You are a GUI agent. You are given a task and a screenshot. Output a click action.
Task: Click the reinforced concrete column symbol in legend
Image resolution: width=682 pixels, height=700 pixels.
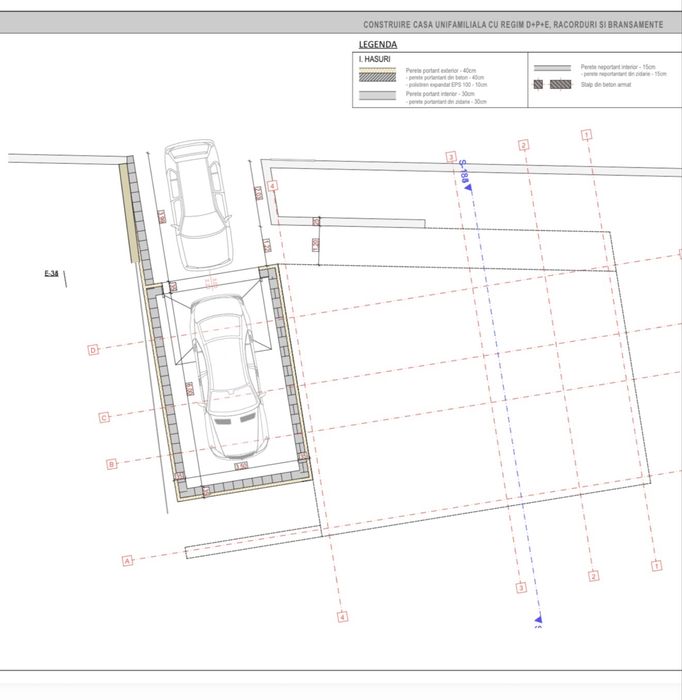tap(553, 84)
